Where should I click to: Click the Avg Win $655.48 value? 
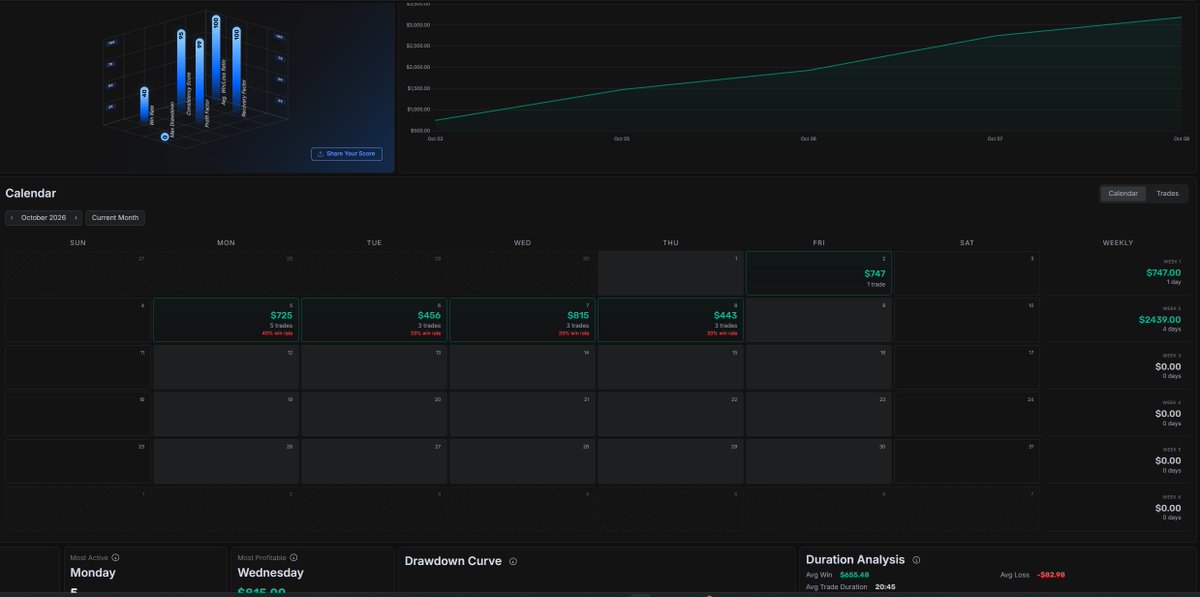tap(854, 575)
